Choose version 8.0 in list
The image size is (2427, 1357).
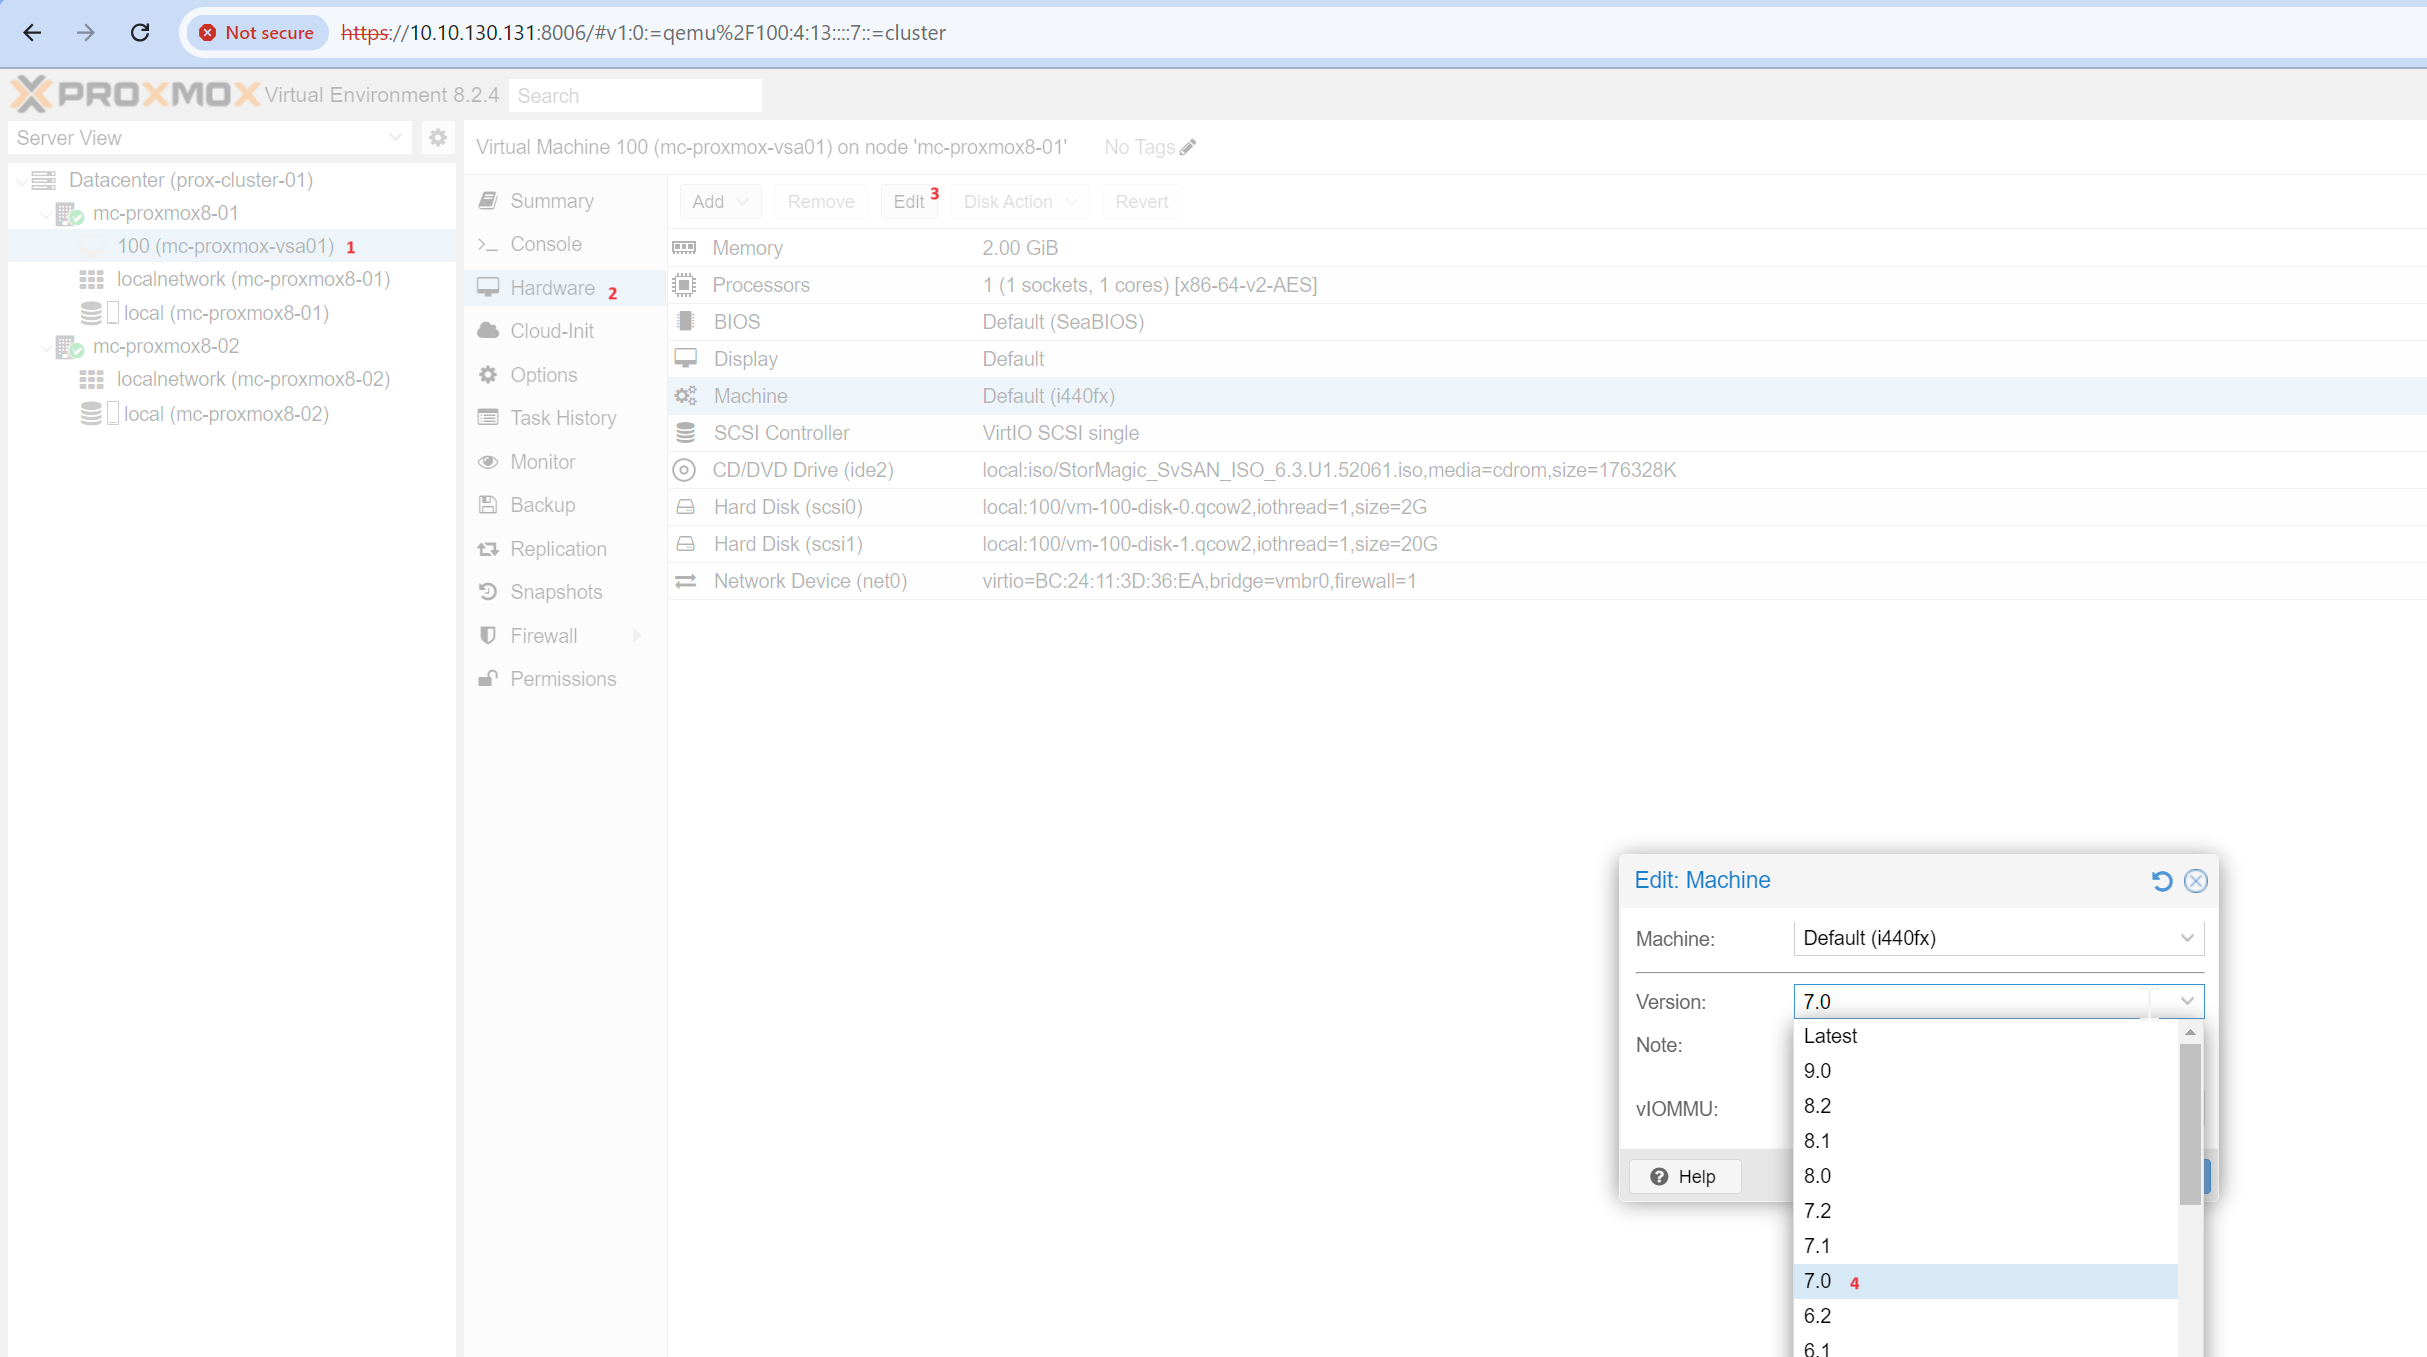(x=1986, y=1176)
